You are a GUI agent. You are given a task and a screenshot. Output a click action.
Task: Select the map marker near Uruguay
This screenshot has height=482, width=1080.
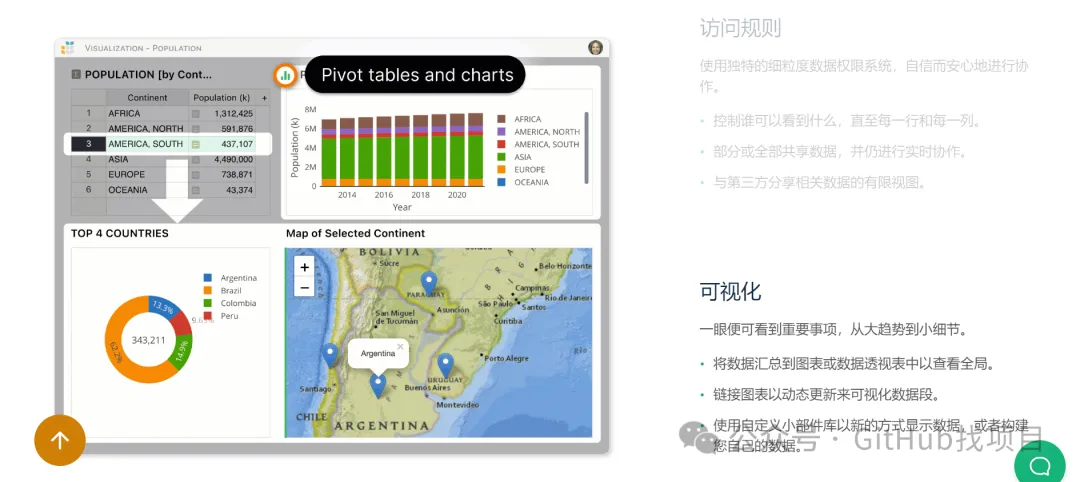[x=446, y=365]
